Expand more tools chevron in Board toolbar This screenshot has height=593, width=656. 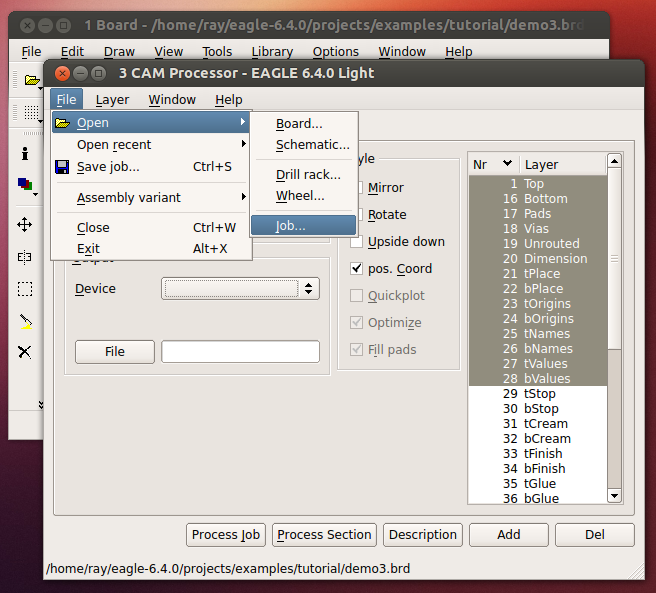41,405
